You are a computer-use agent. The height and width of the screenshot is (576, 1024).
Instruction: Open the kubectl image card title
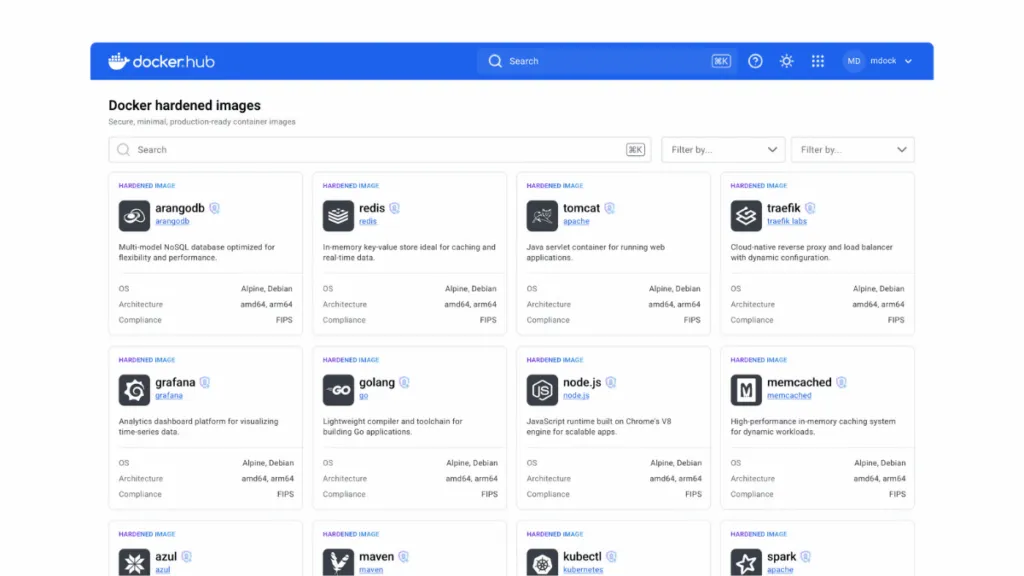[x=582, y=557]
